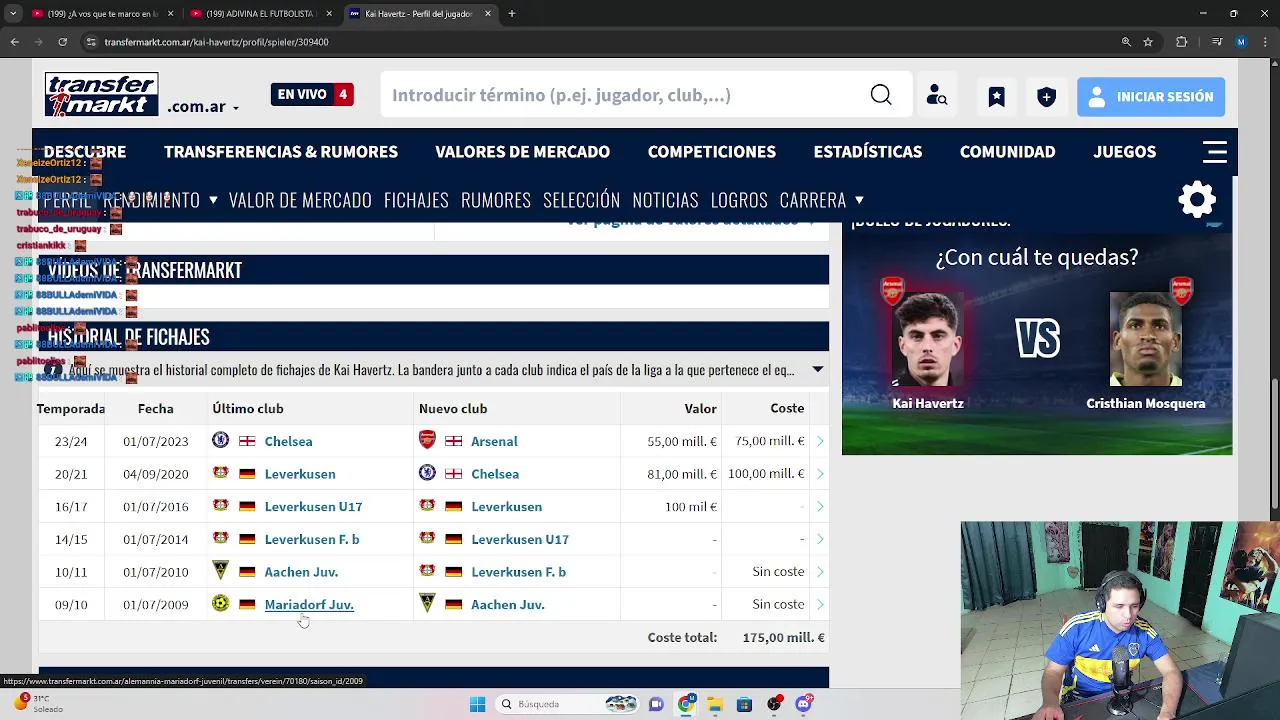Click the Chelsea crest in the 23/24 row
The width and height of the screenshot is (1280, 720).
coord(221,440)
